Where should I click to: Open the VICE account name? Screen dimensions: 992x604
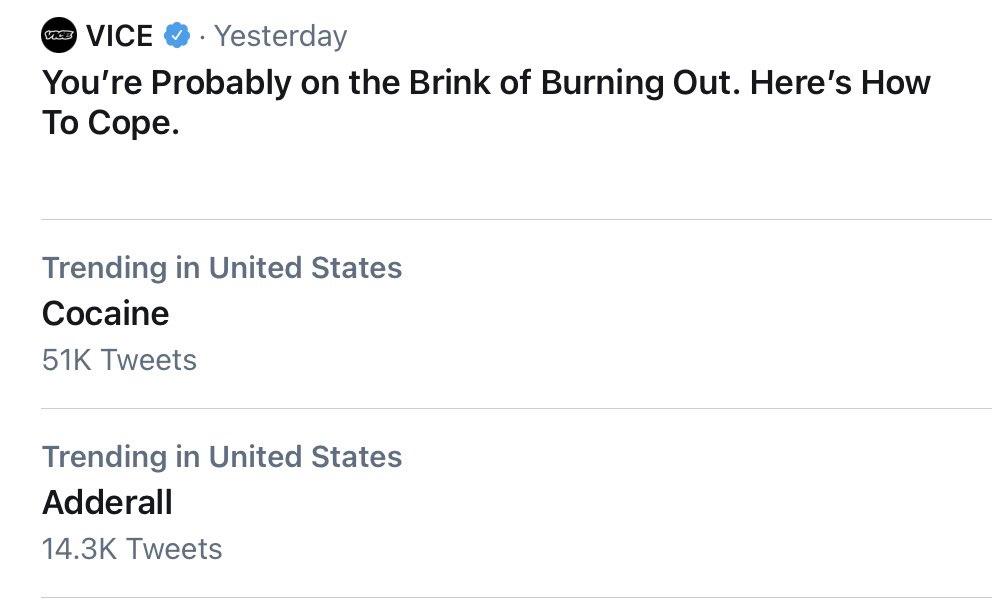[119, 37]
